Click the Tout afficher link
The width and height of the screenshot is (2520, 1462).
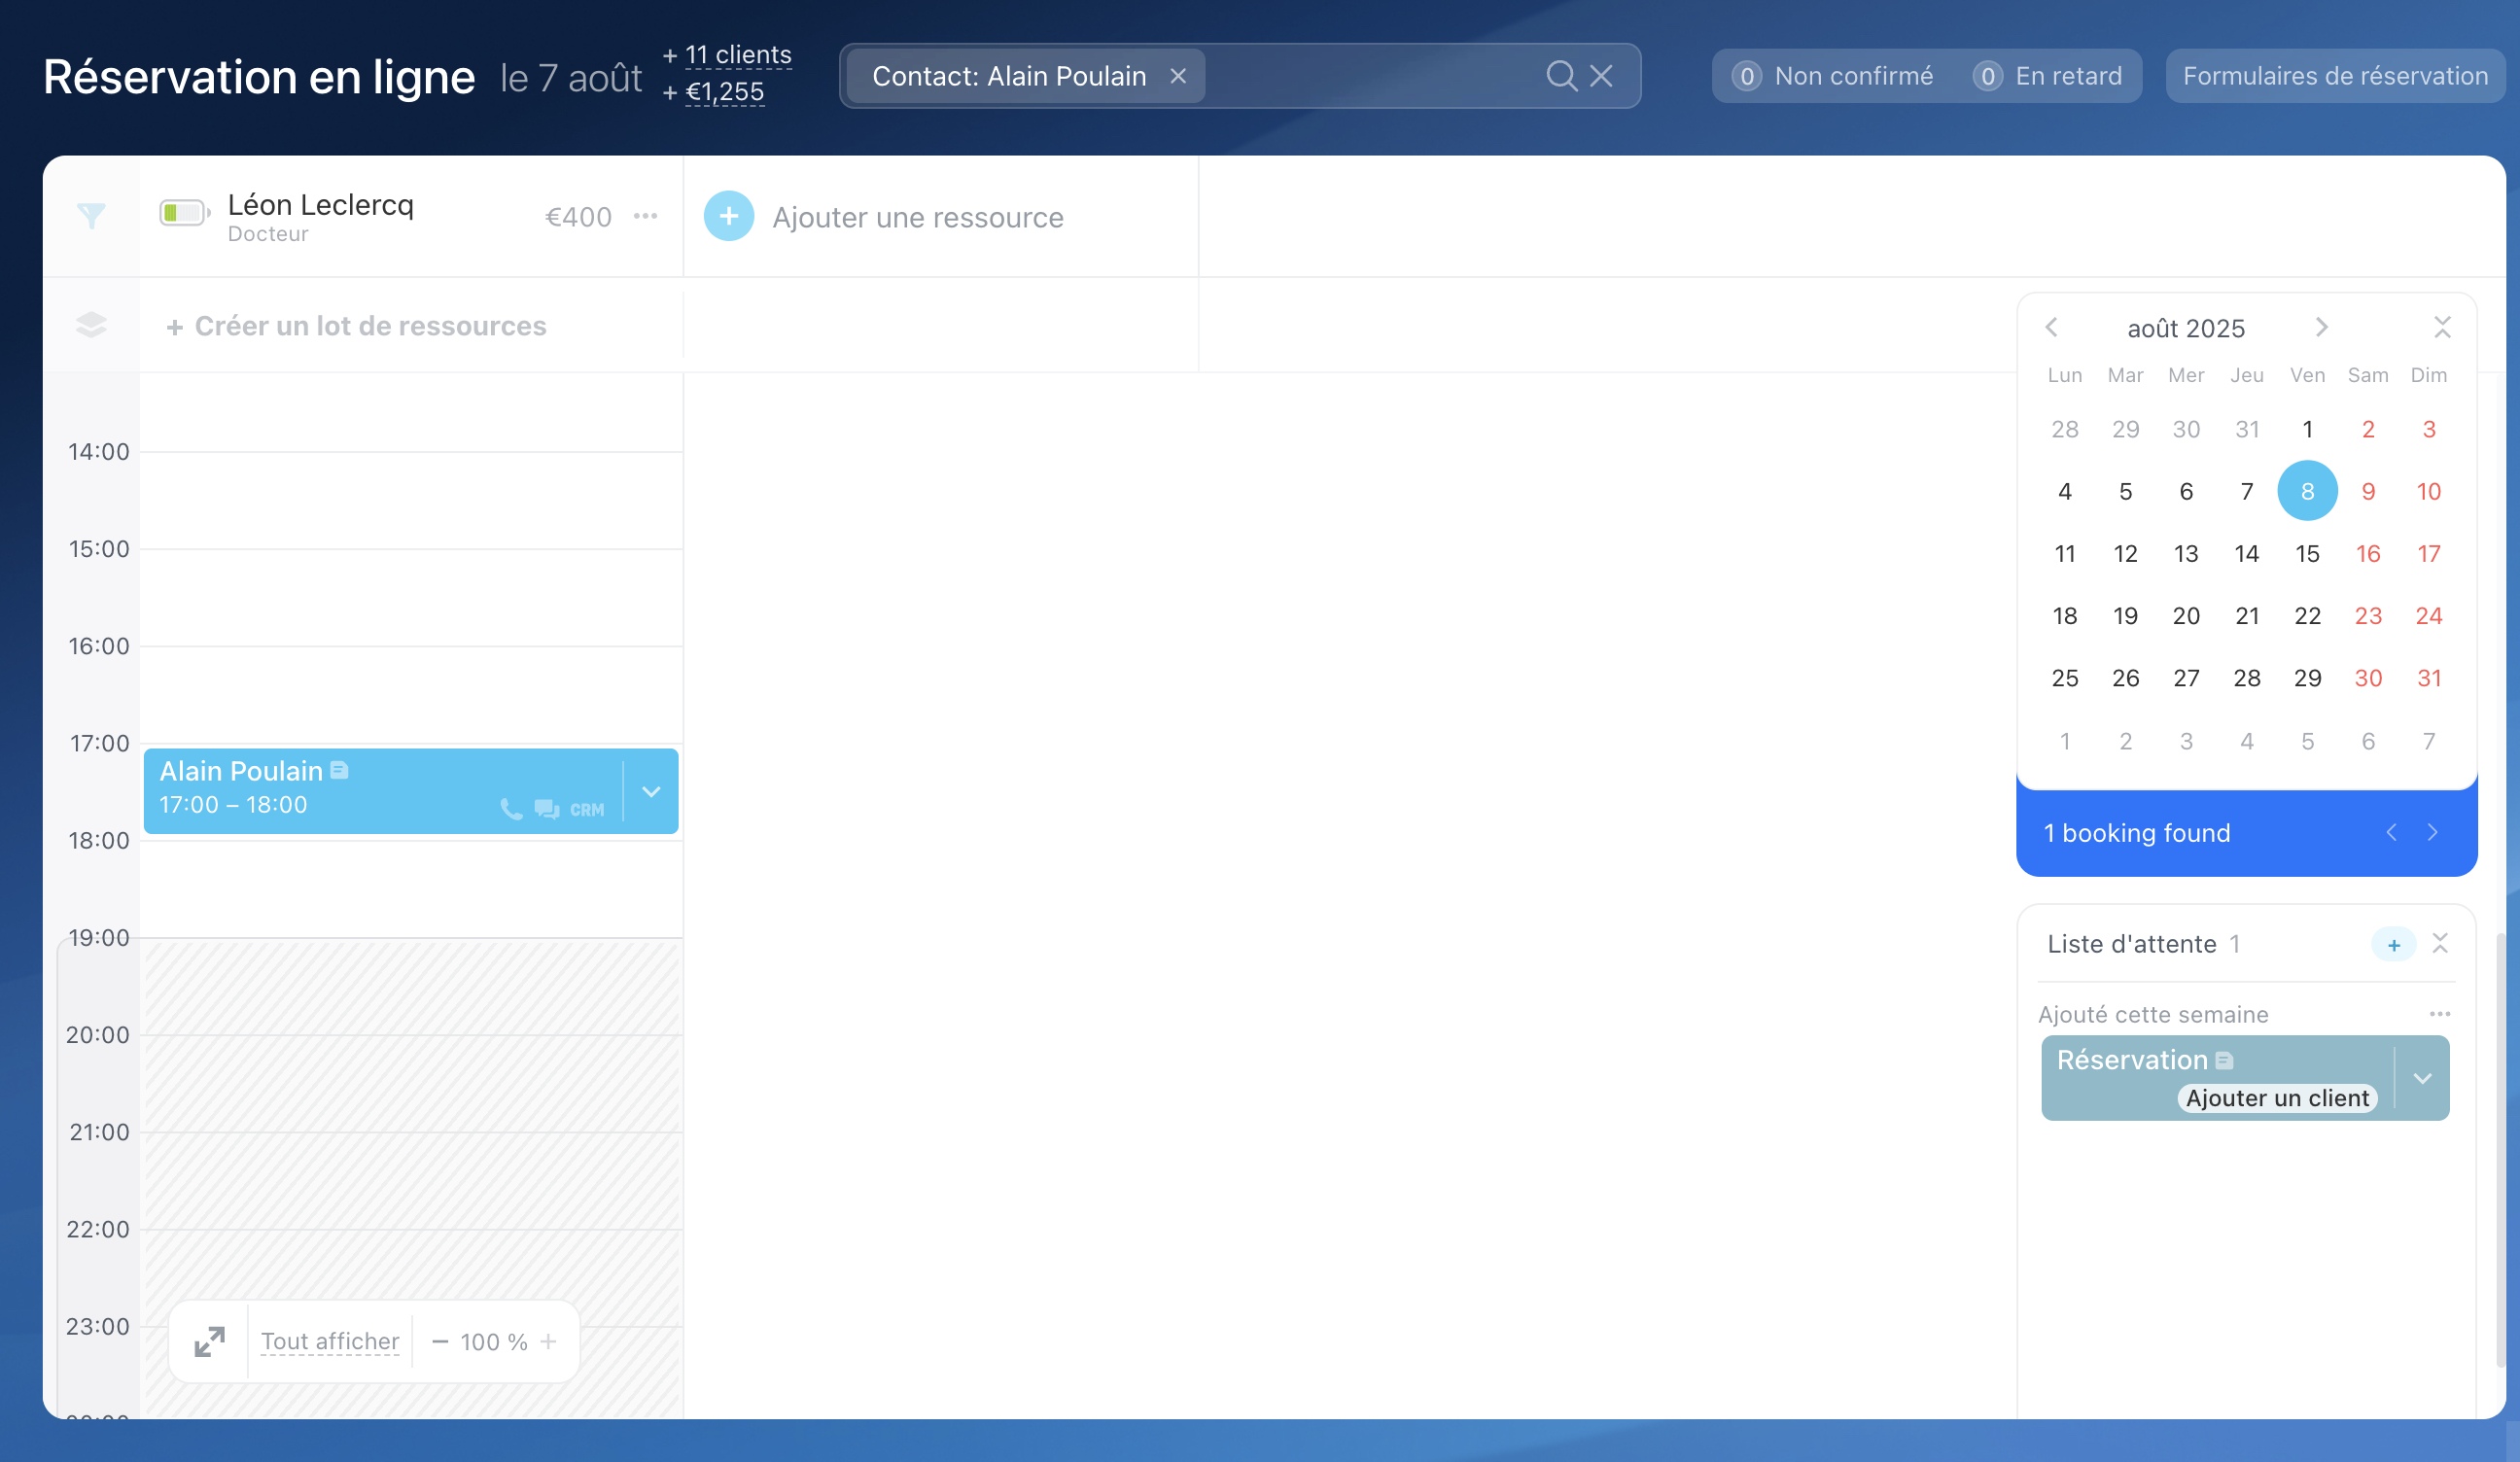point(330,1342)
